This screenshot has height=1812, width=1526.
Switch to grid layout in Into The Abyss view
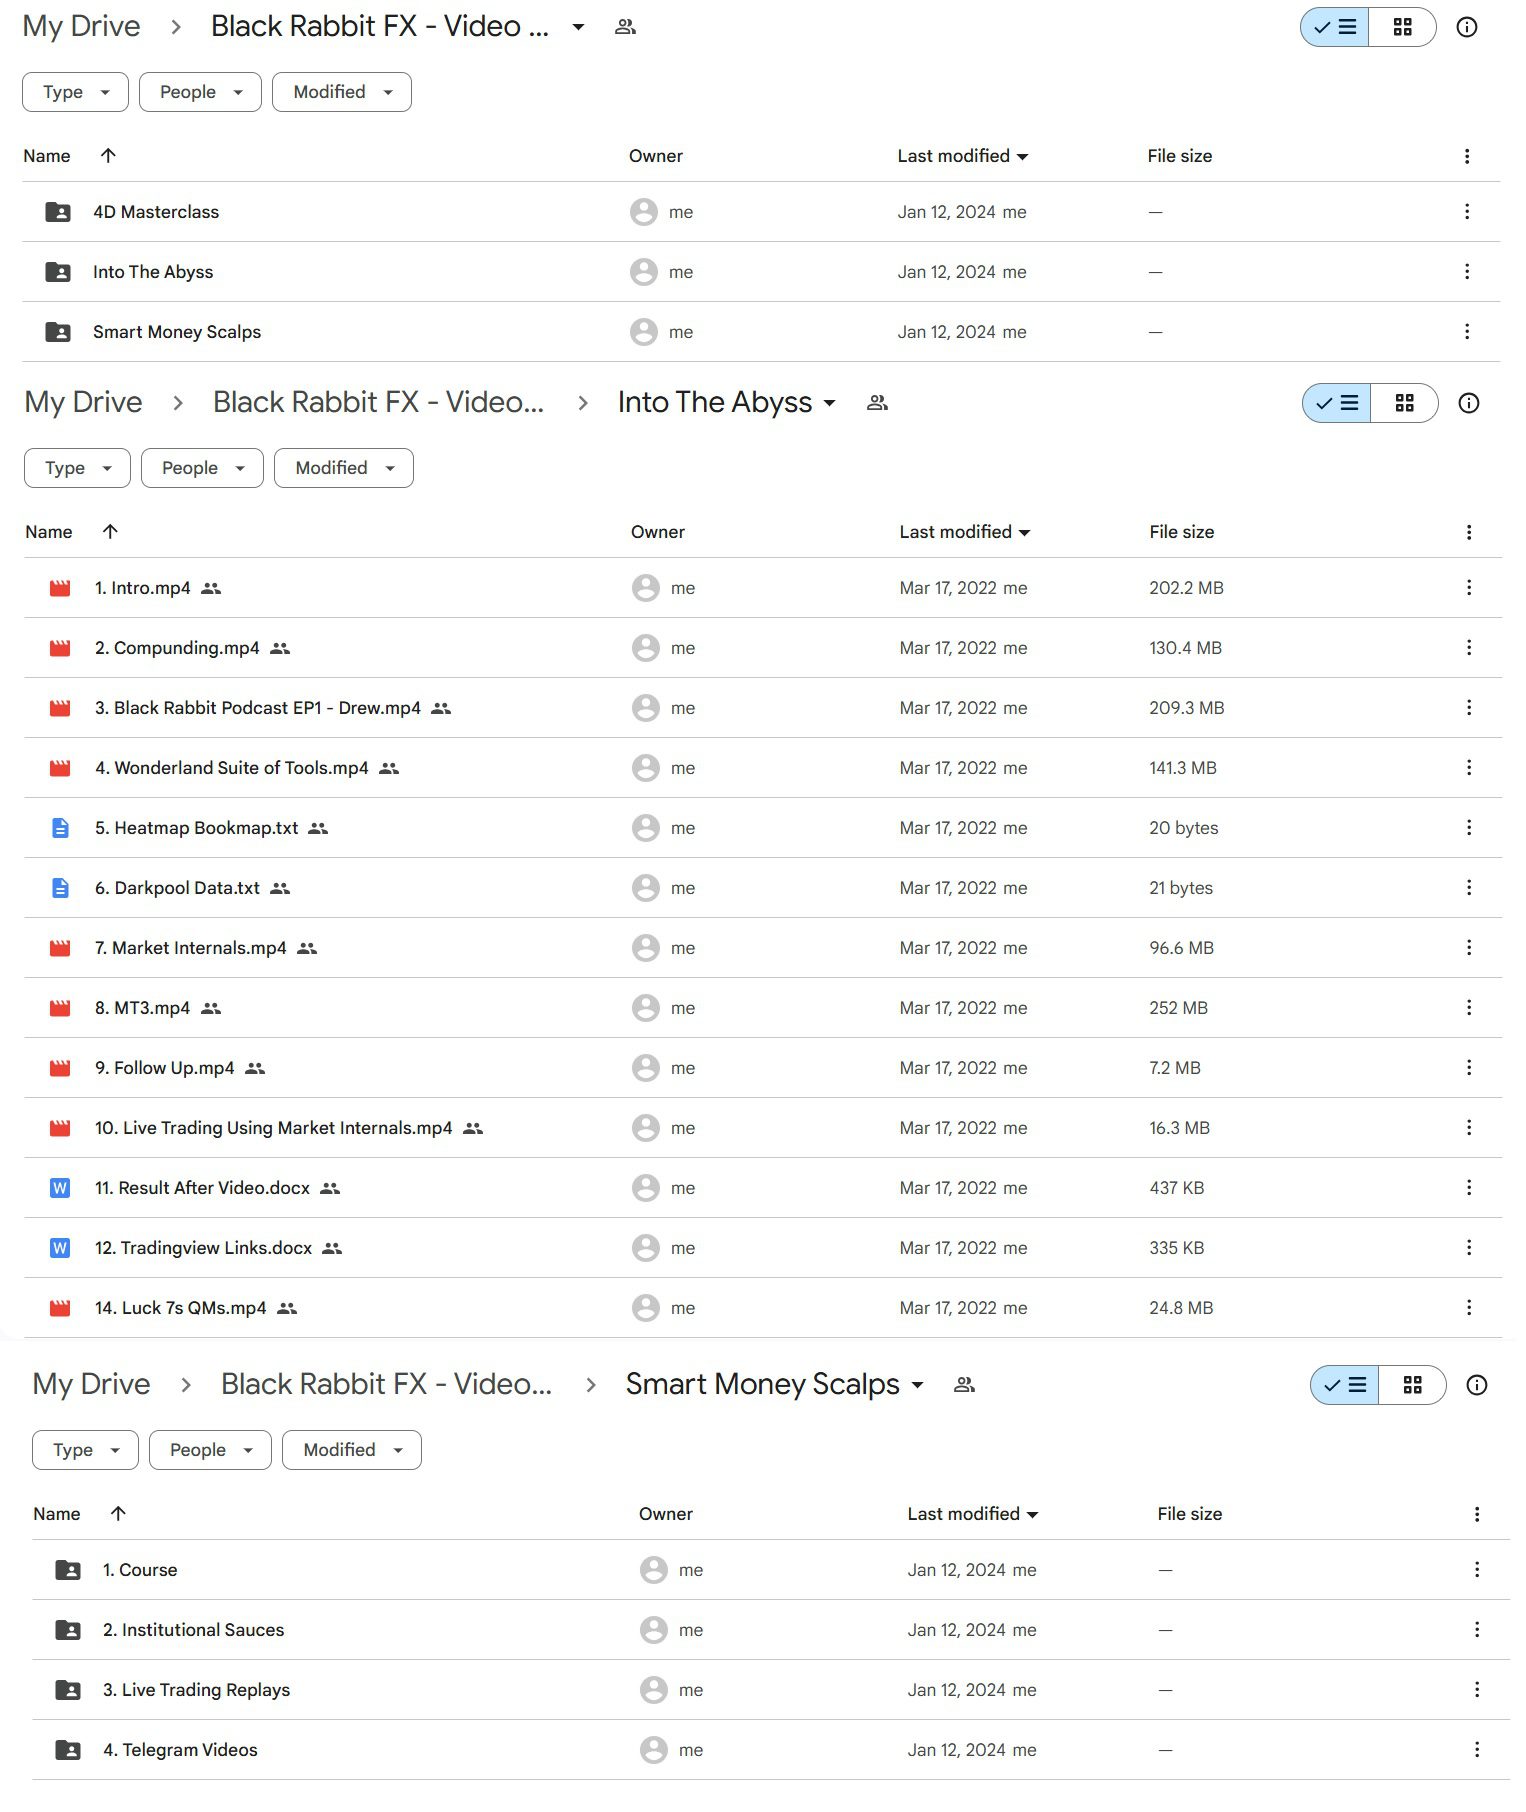1404,403
